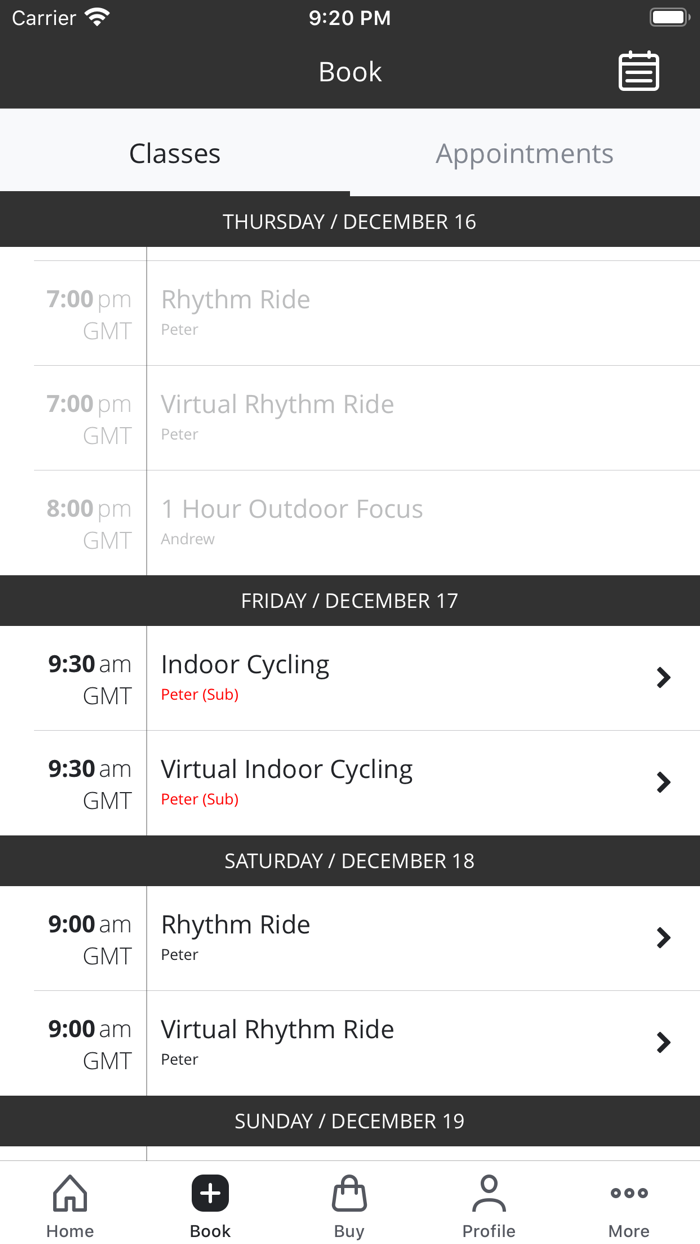Viewport: 700px width, 1244px height.
Task: Tap the Saturday December 18 header
Action: [x=349, y=861]
